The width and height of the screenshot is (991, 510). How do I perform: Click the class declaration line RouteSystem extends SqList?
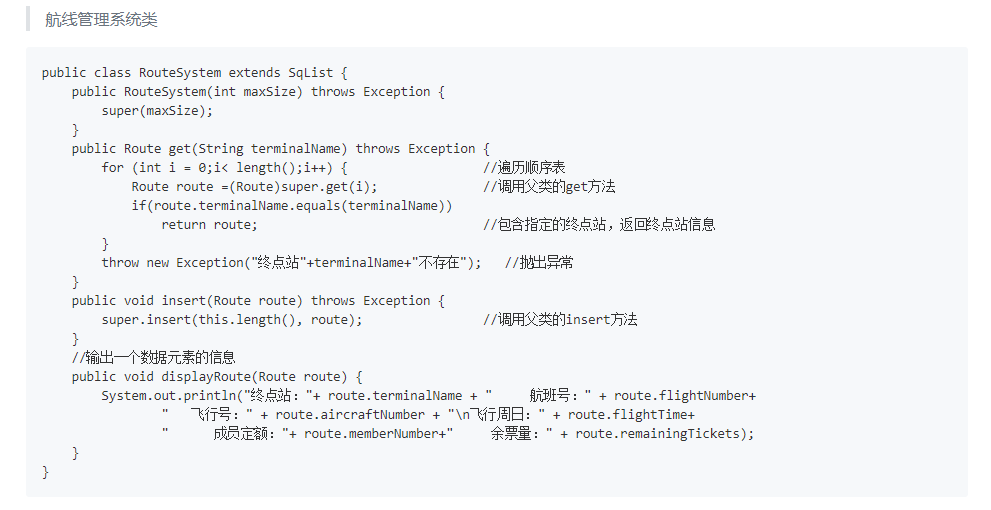(195, 73)
